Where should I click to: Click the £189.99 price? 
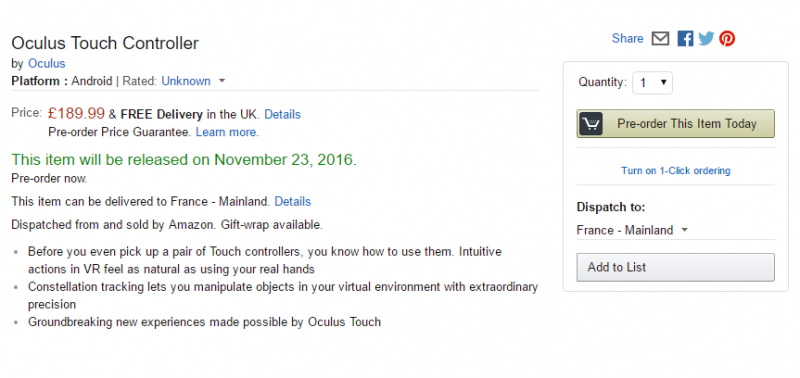click(76, 113)
